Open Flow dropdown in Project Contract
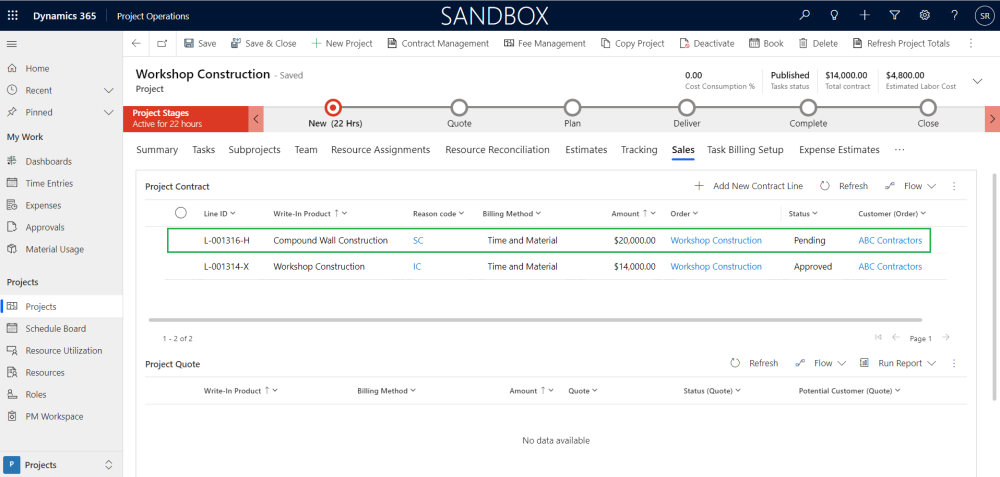The height and width of the screenshot is (477, 1000). coord(911,186)
